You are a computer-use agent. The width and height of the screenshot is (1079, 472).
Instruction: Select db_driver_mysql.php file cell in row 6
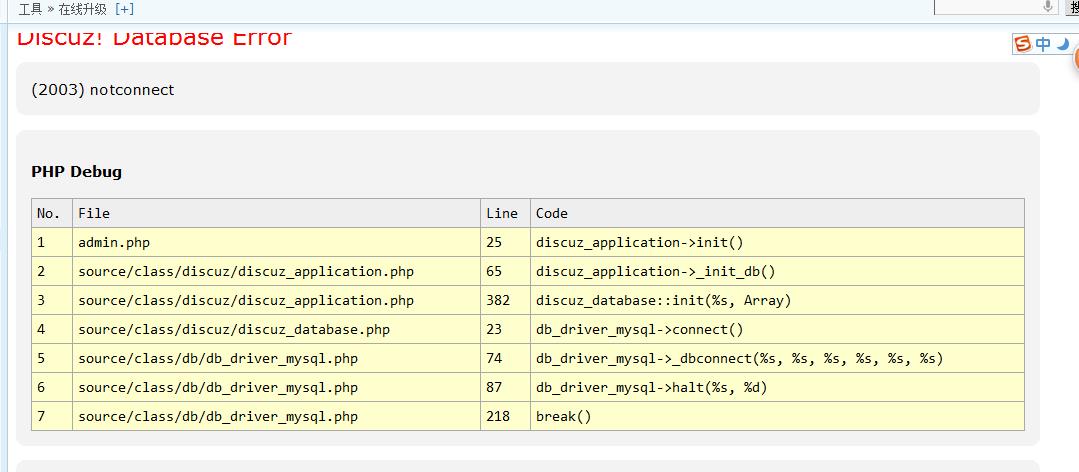click(277, 387)
